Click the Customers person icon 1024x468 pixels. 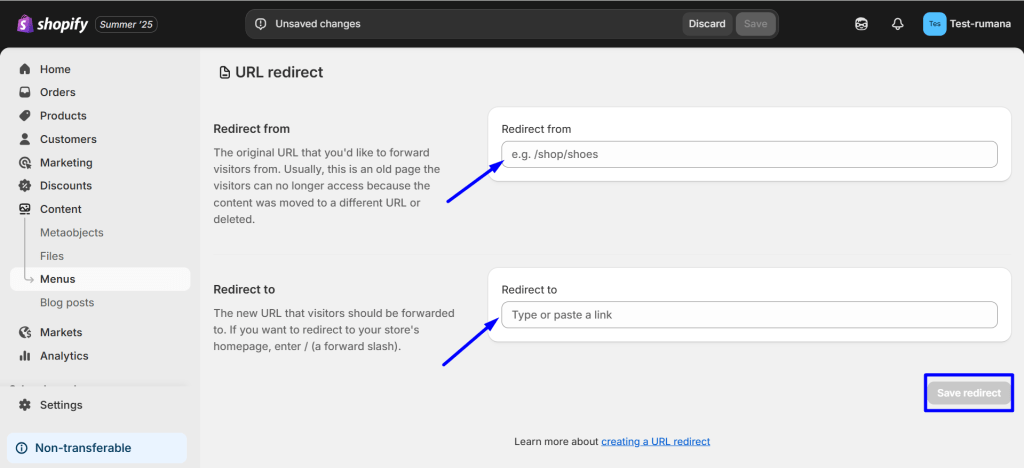click(x=25, y=139)
